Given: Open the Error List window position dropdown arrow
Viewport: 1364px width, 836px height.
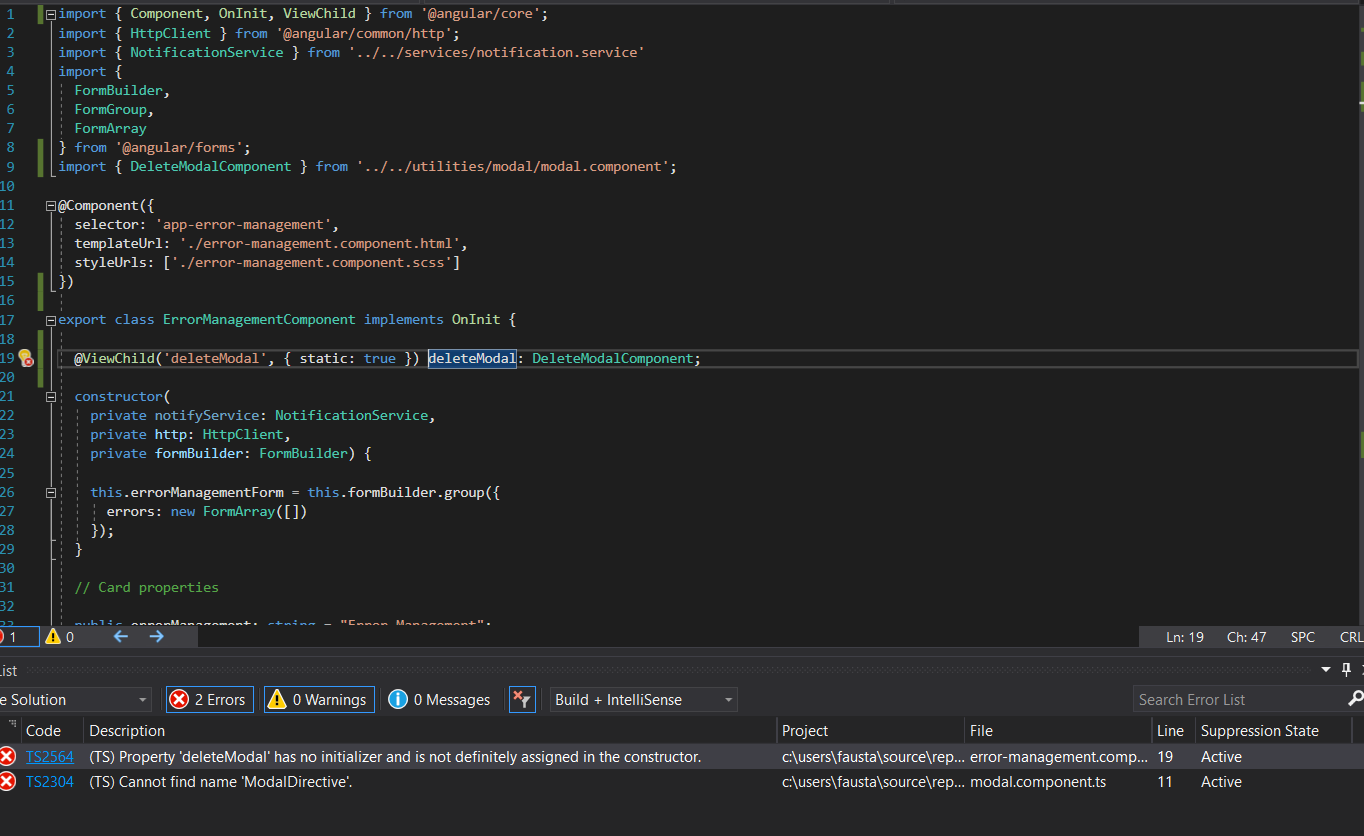Looking at the screenshot, I should click(x=1326, y=669).
